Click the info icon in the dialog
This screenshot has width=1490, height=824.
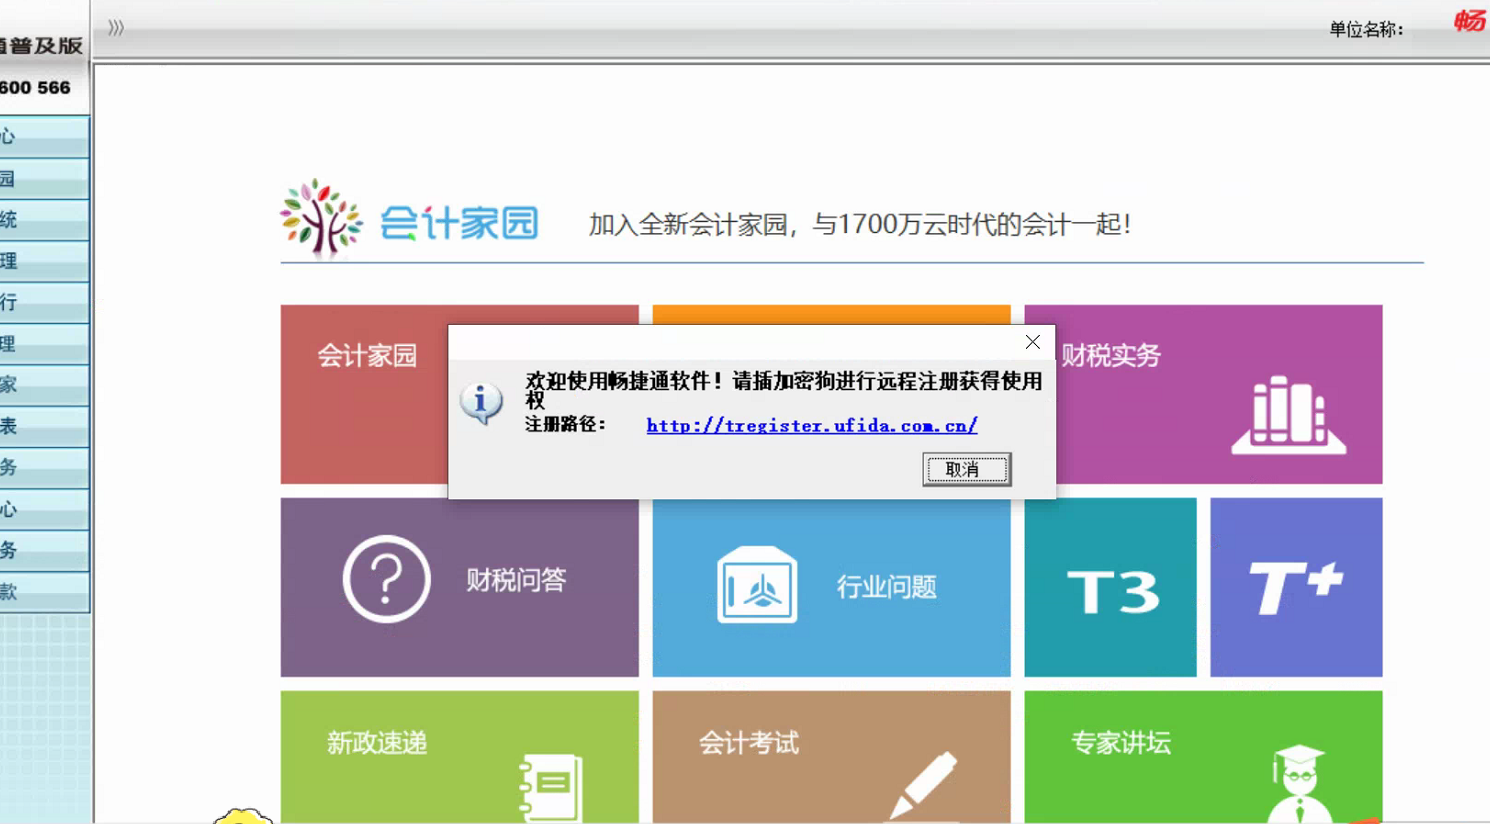coord(481,403)
